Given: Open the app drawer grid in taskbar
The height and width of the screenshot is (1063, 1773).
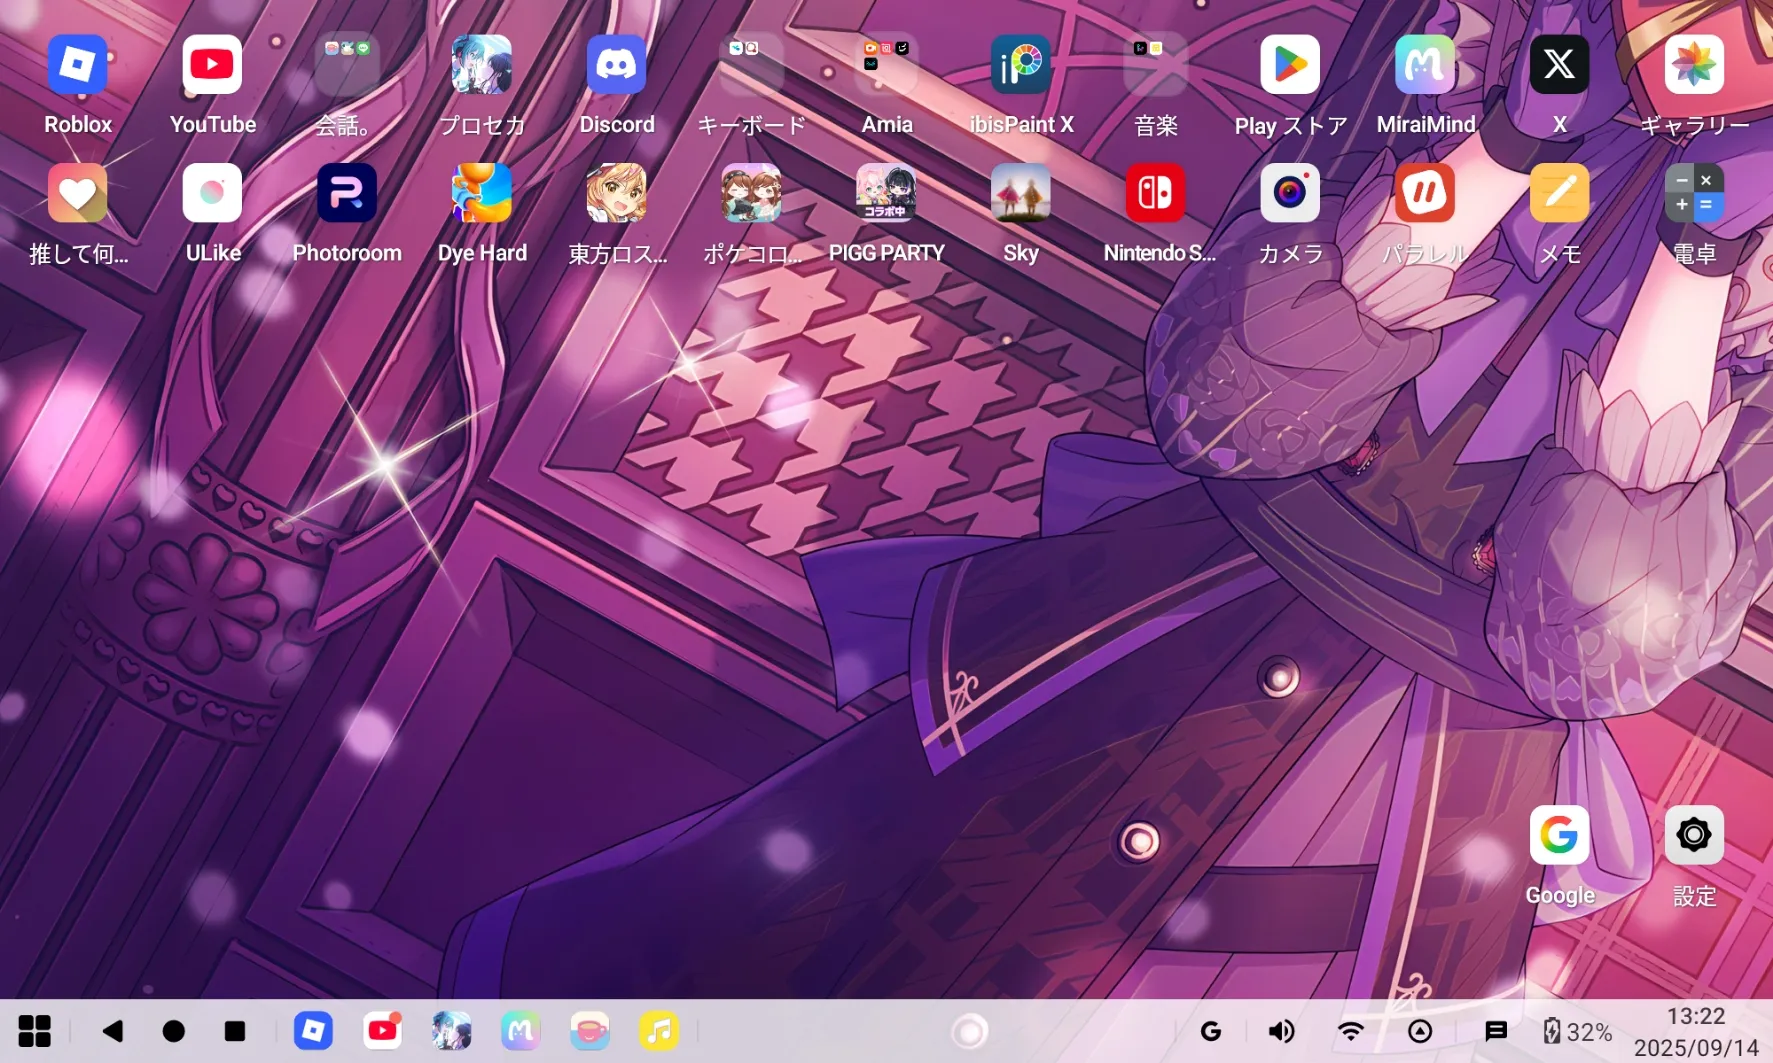Looking at the screenshot, I should pyautogui.click(x=35, y=1031).
